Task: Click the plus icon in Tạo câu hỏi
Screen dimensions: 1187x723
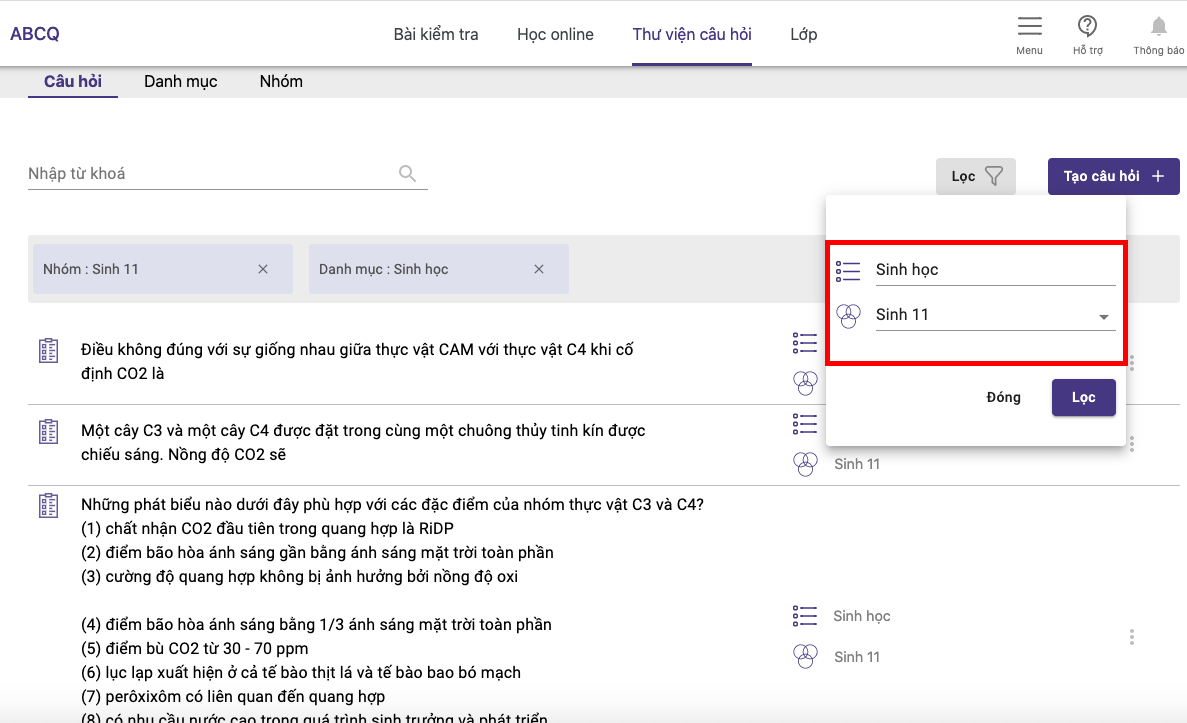Action: click(x=1157, y=176)
